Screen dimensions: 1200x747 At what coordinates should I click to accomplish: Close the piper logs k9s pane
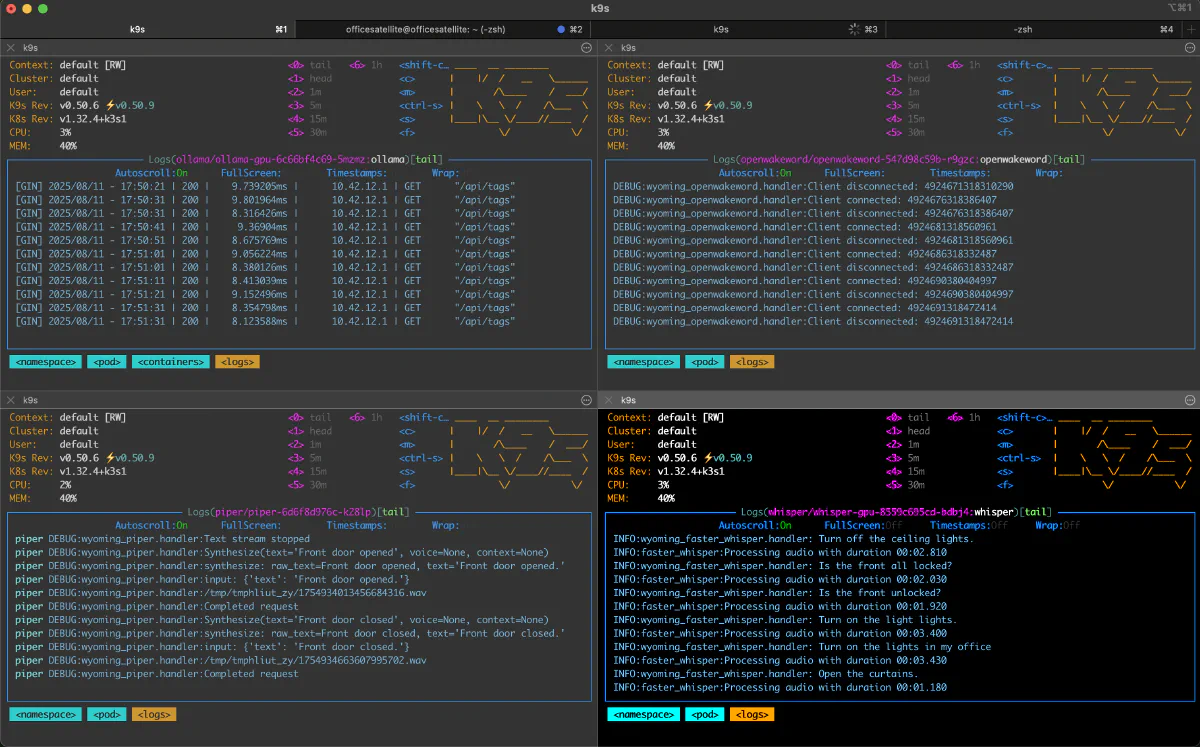point(11,399)
